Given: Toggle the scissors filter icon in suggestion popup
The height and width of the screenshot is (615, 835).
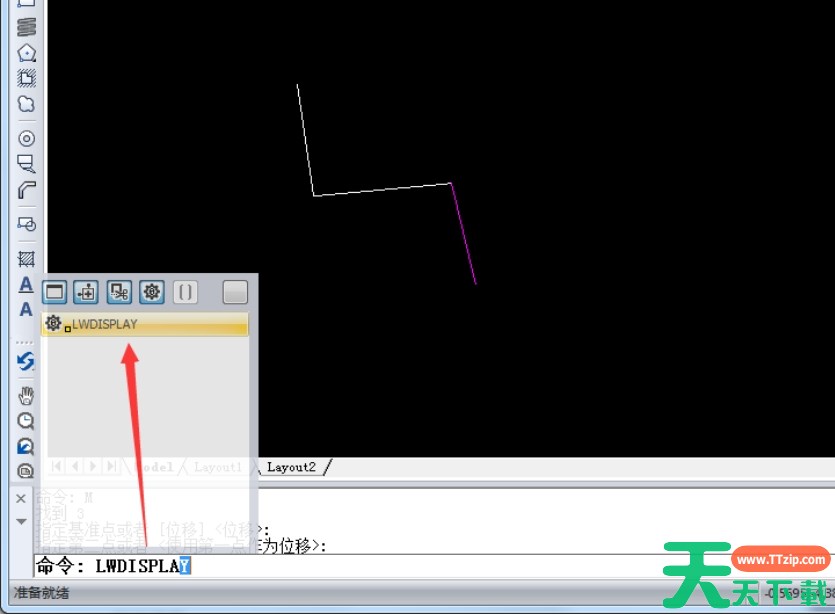Looking at the screenshot, I should (x=119, y=292).
